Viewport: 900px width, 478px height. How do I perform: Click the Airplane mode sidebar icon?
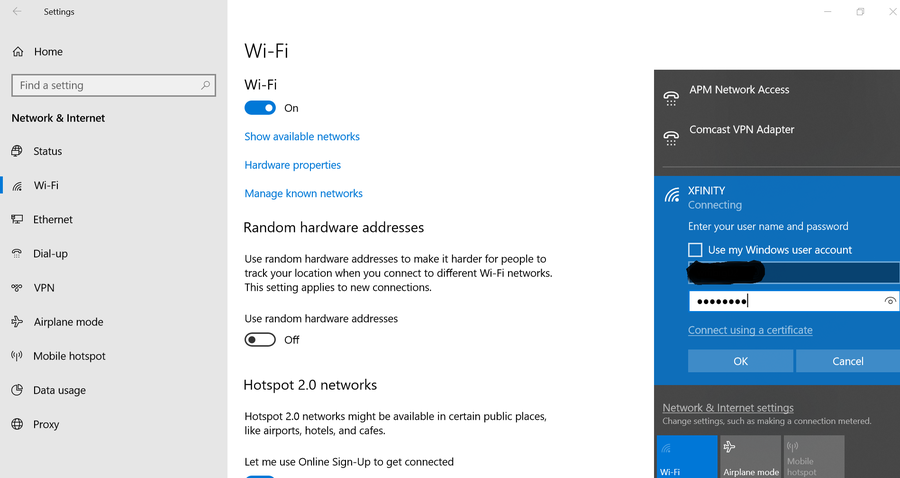[x=17, y=322]
